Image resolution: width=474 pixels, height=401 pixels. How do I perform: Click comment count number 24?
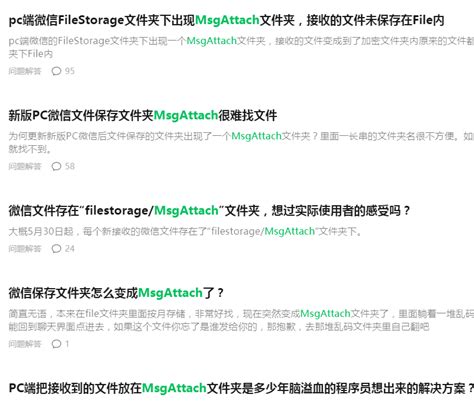coord(70,248)
